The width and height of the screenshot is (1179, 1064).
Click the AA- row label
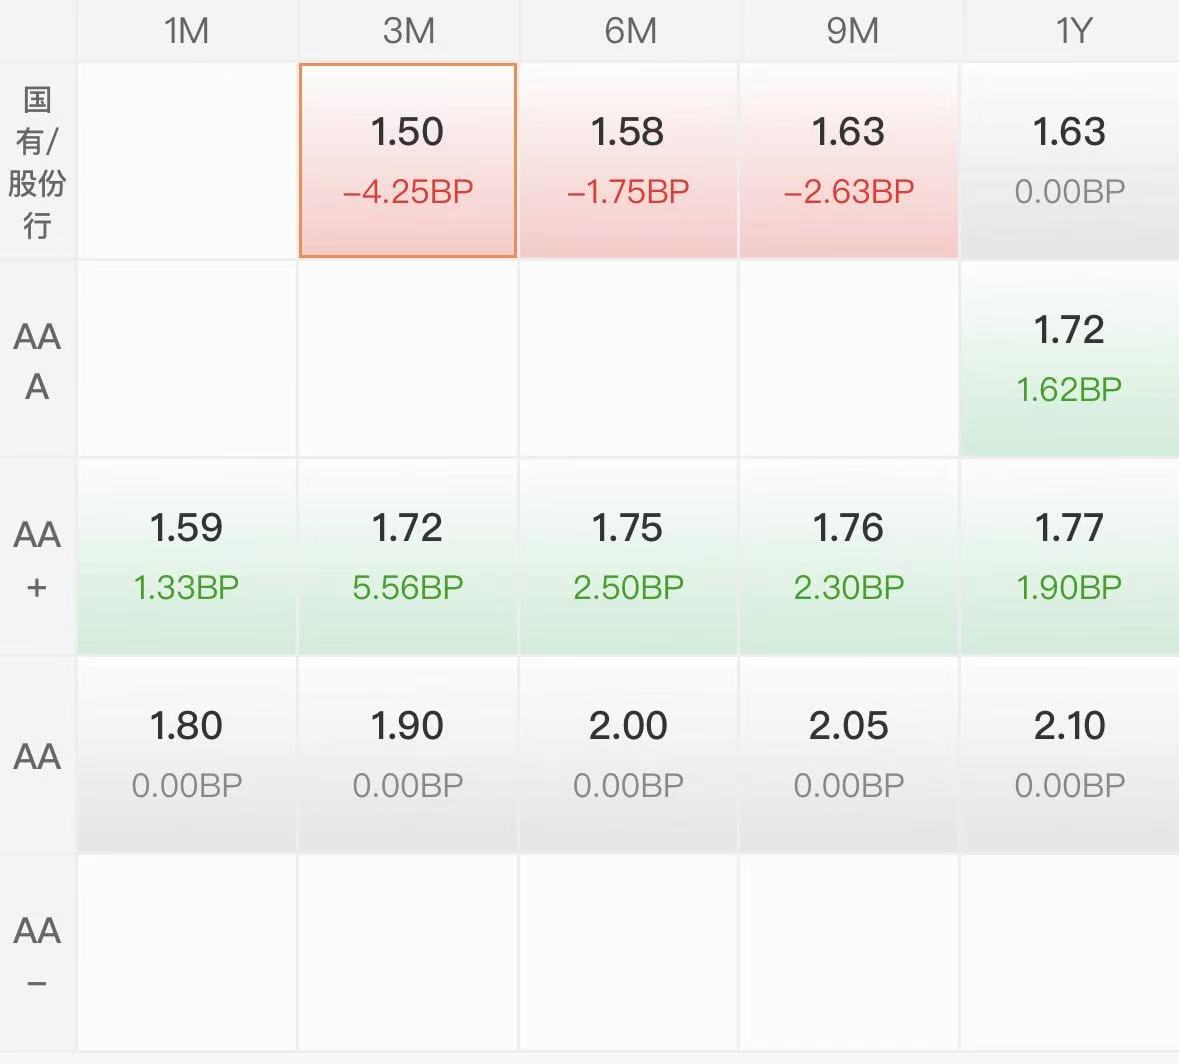click(x=37, y=954)
